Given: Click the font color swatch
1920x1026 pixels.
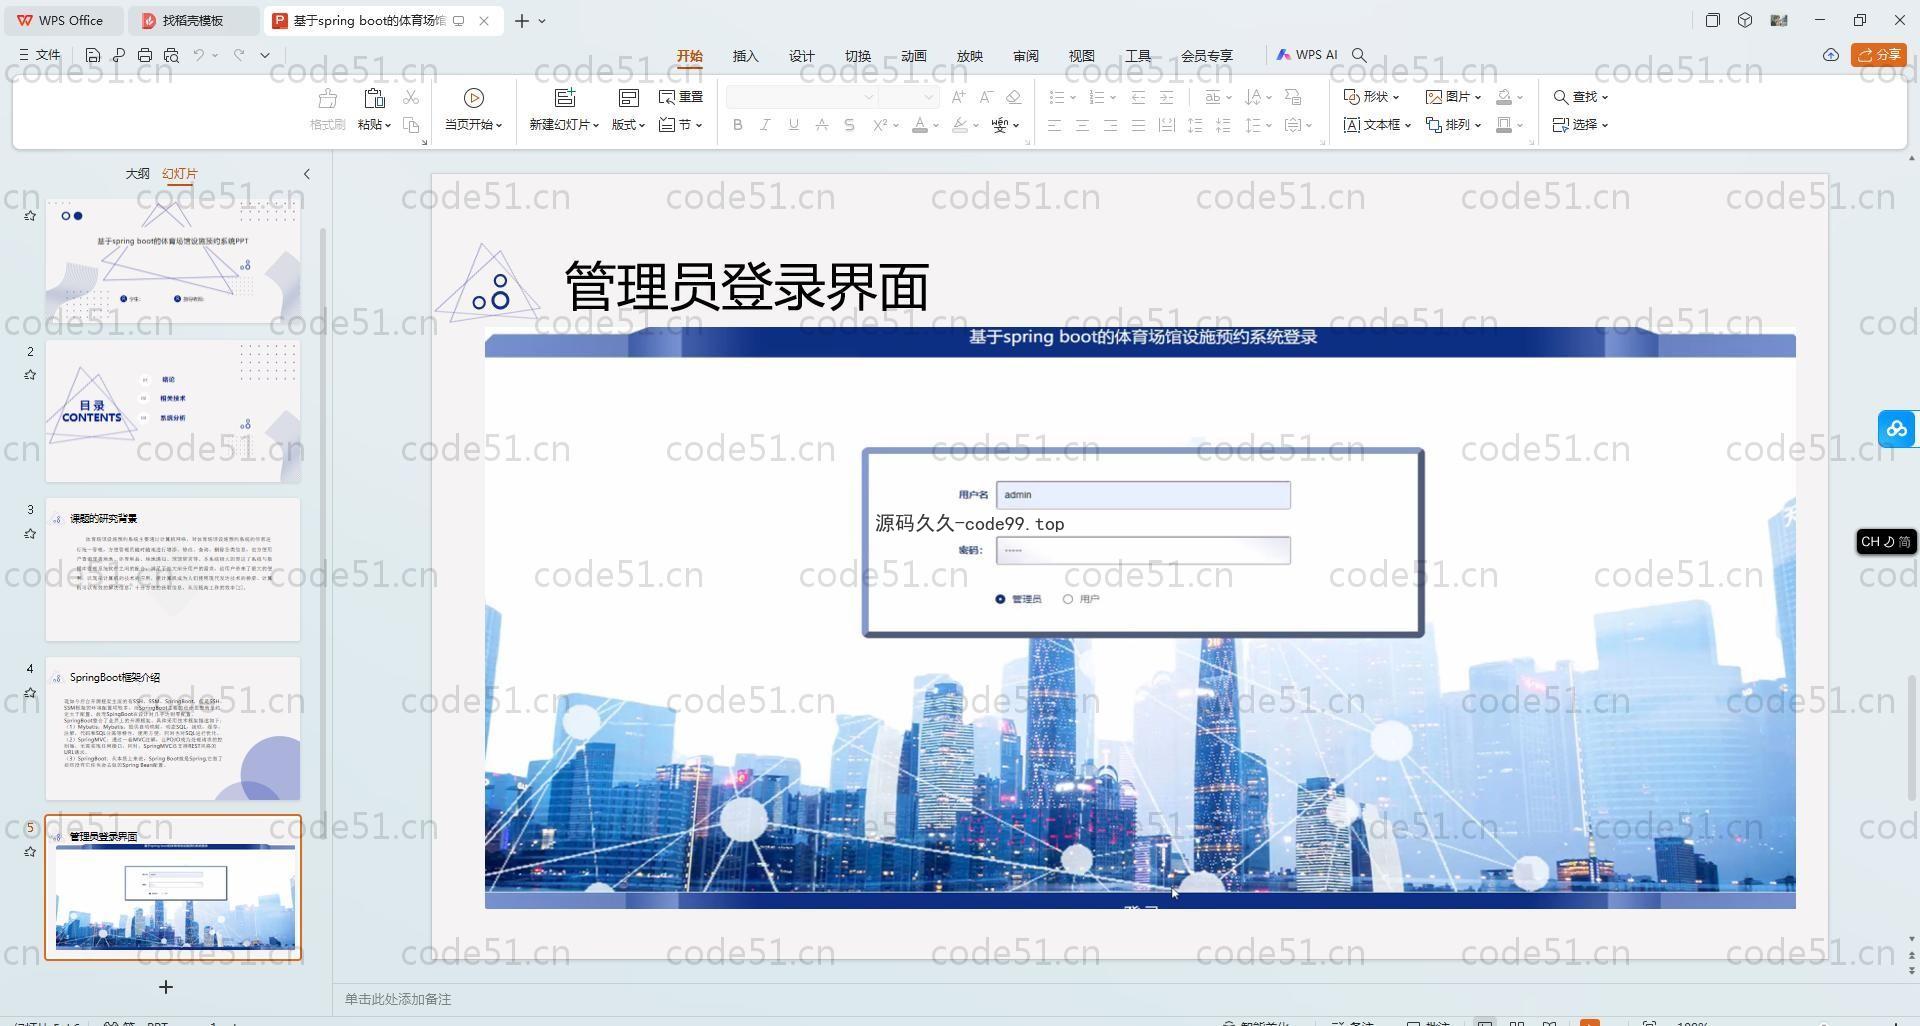Looking at the screenshot, I should click(920, 125).
